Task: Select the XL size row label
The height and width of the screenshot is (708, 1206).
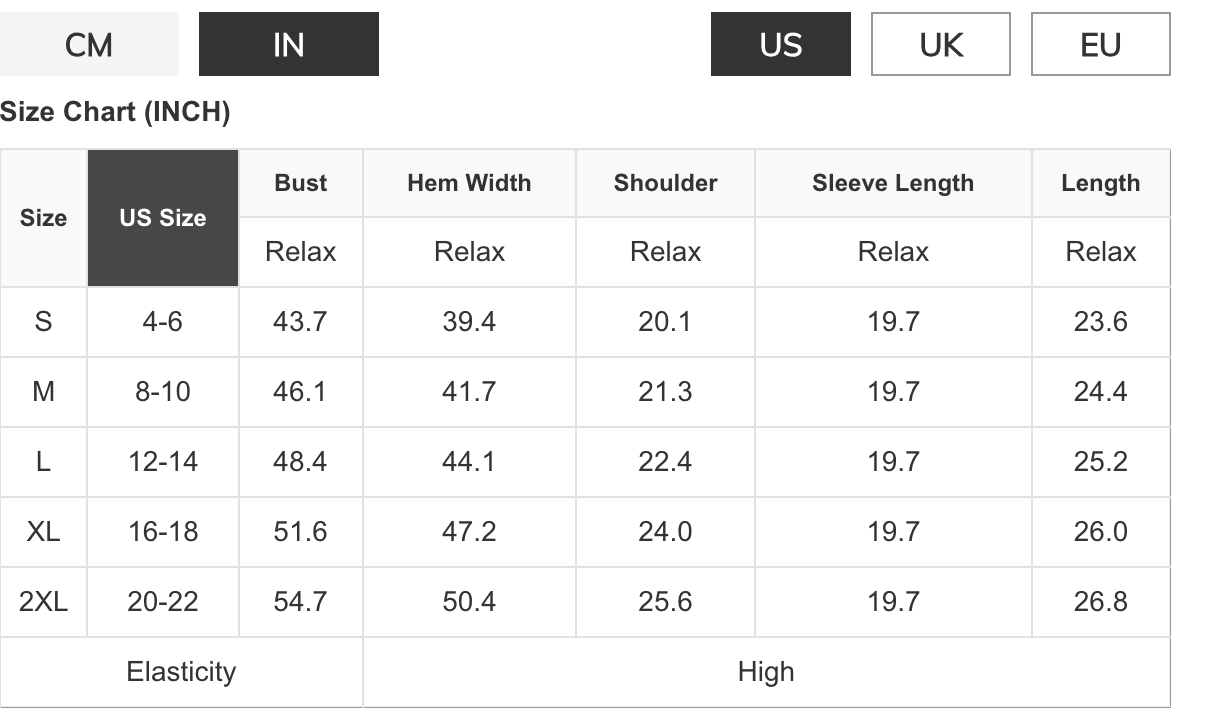Action: click(x=44, y=532)
